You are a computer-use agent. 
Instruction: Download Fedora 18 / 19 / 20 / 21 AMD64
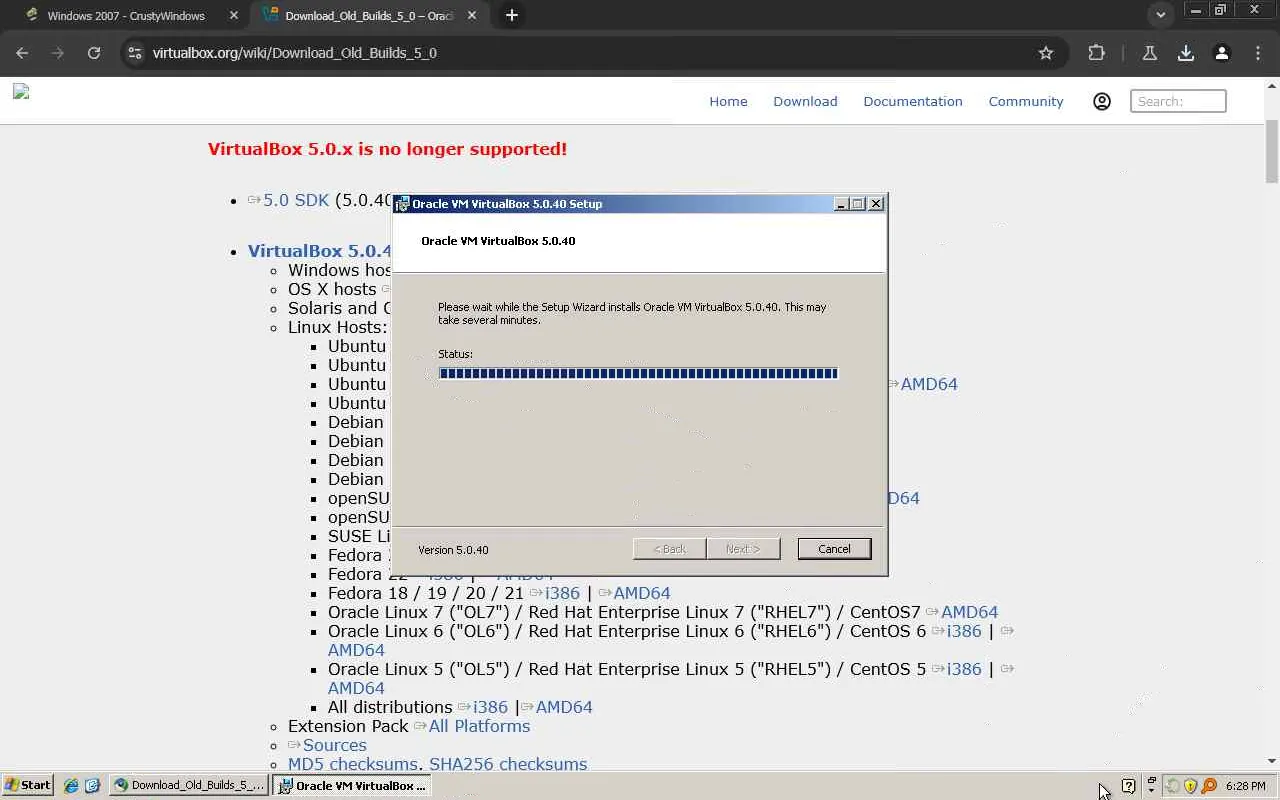tap(642, 593)
